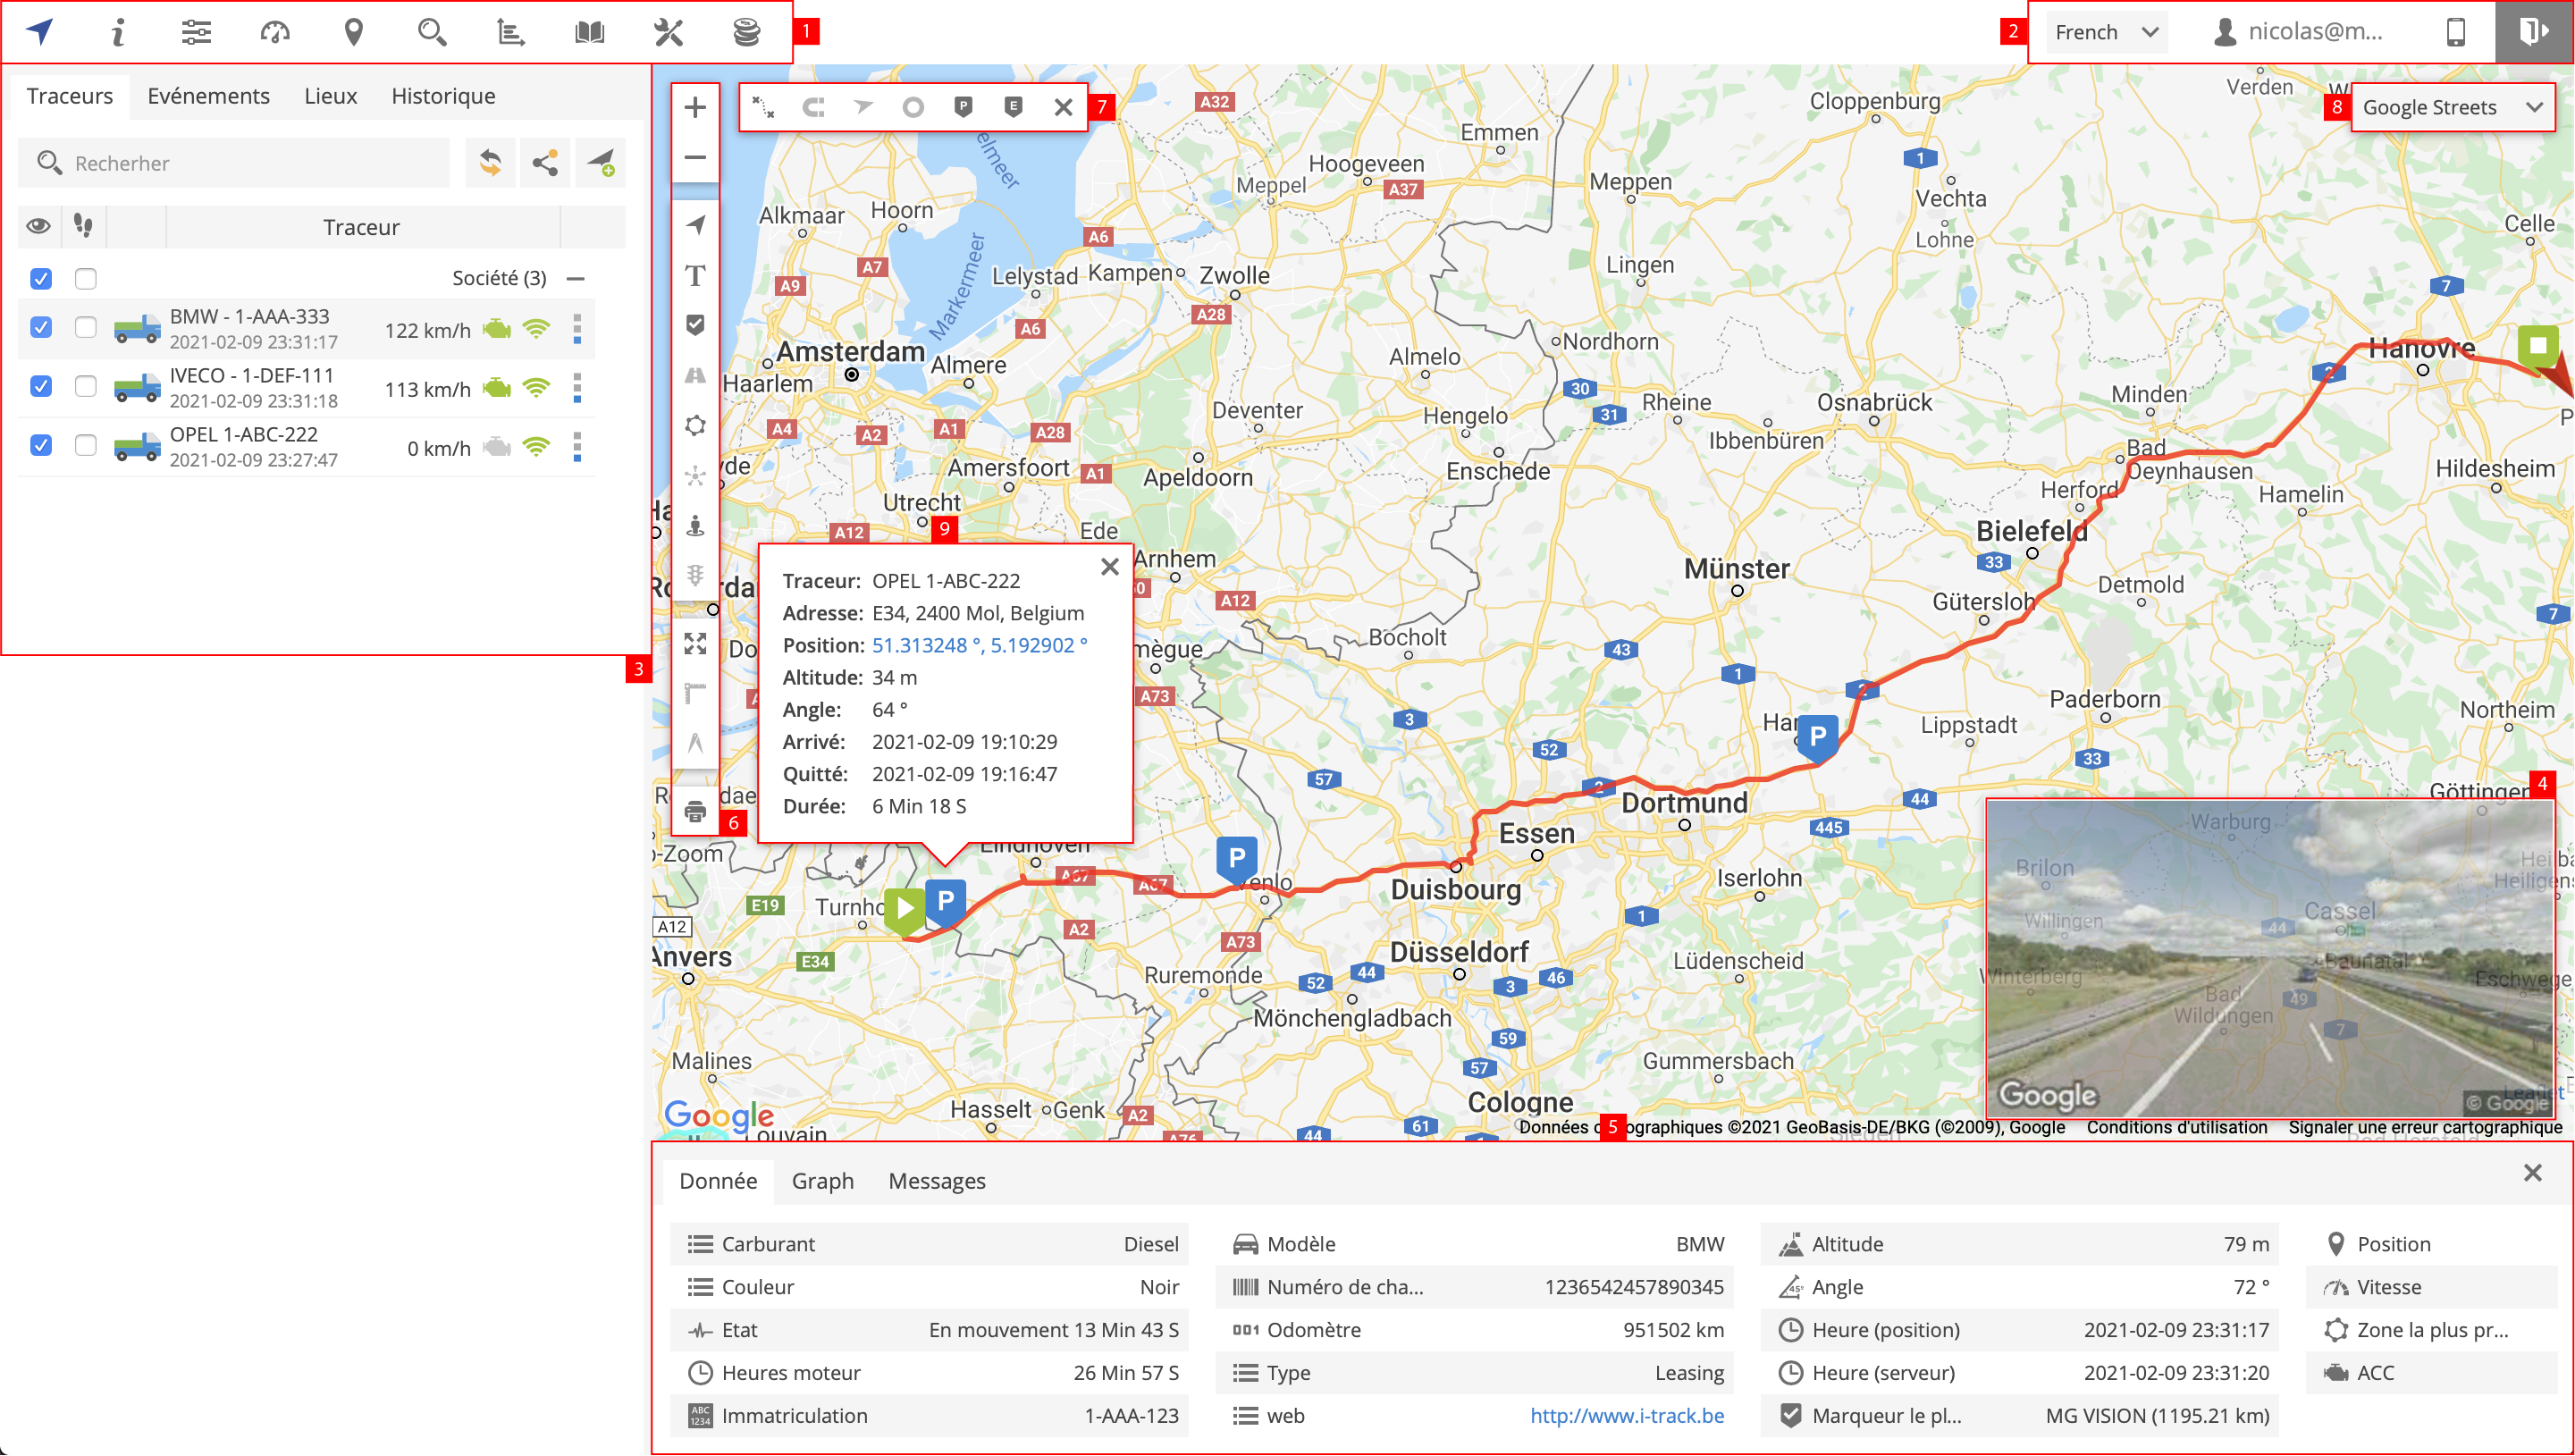
Task: Open the tools wrench icon in top toolbar
Action: (668, 32)
